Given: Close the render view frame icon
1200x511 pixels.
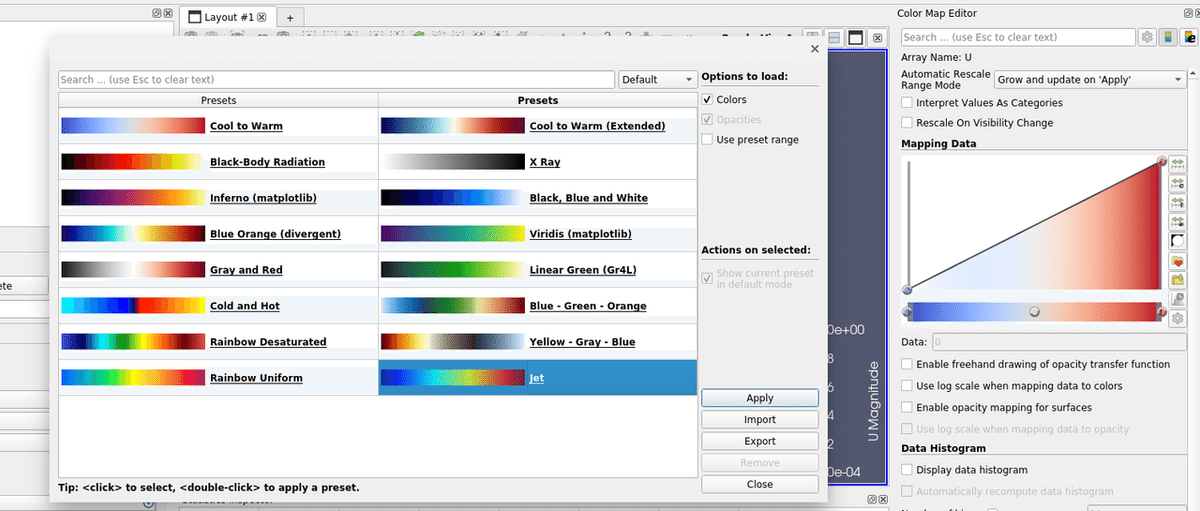Looking at the screenshot, I should [877, 38].
